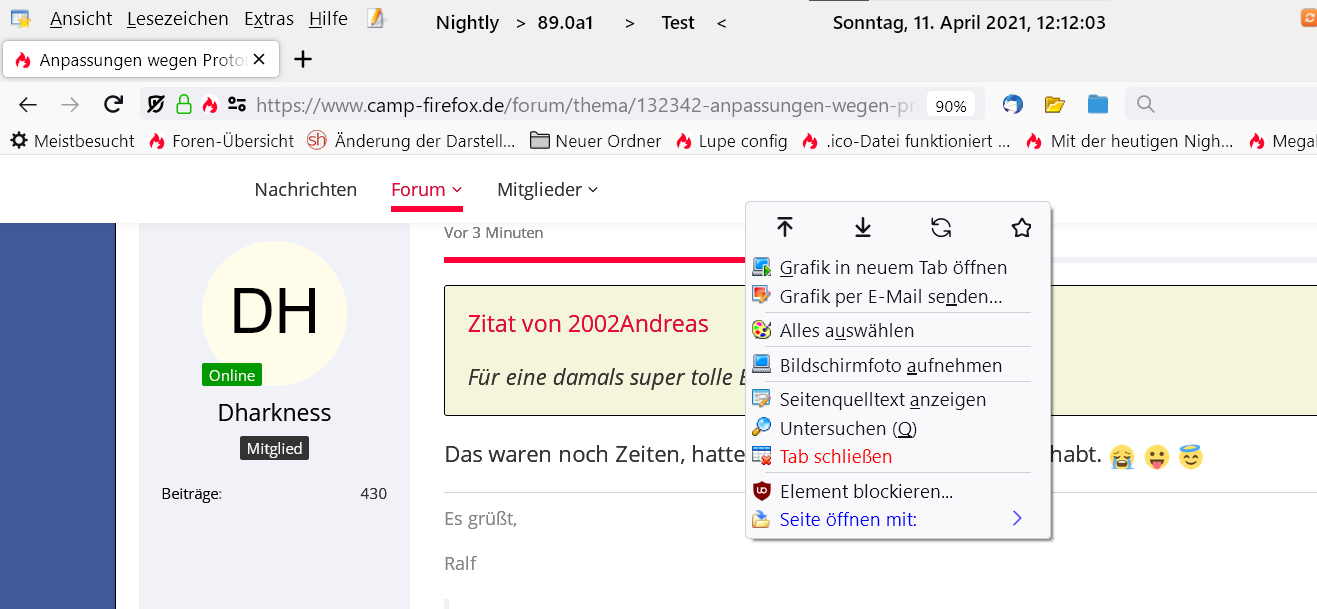Expand the Mitglieder navigation dropdown

pos(547,189)
